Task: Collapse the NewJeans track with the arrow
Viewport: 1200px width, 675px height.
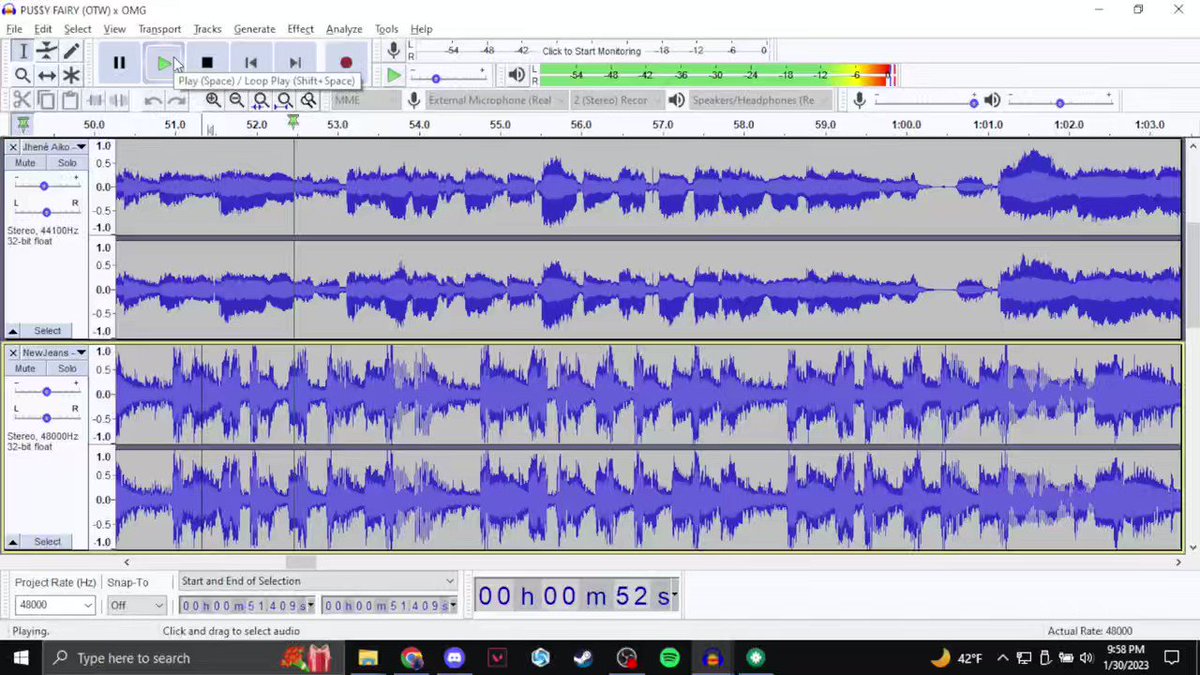Action: pyautogui.click(x=13, y=542)
